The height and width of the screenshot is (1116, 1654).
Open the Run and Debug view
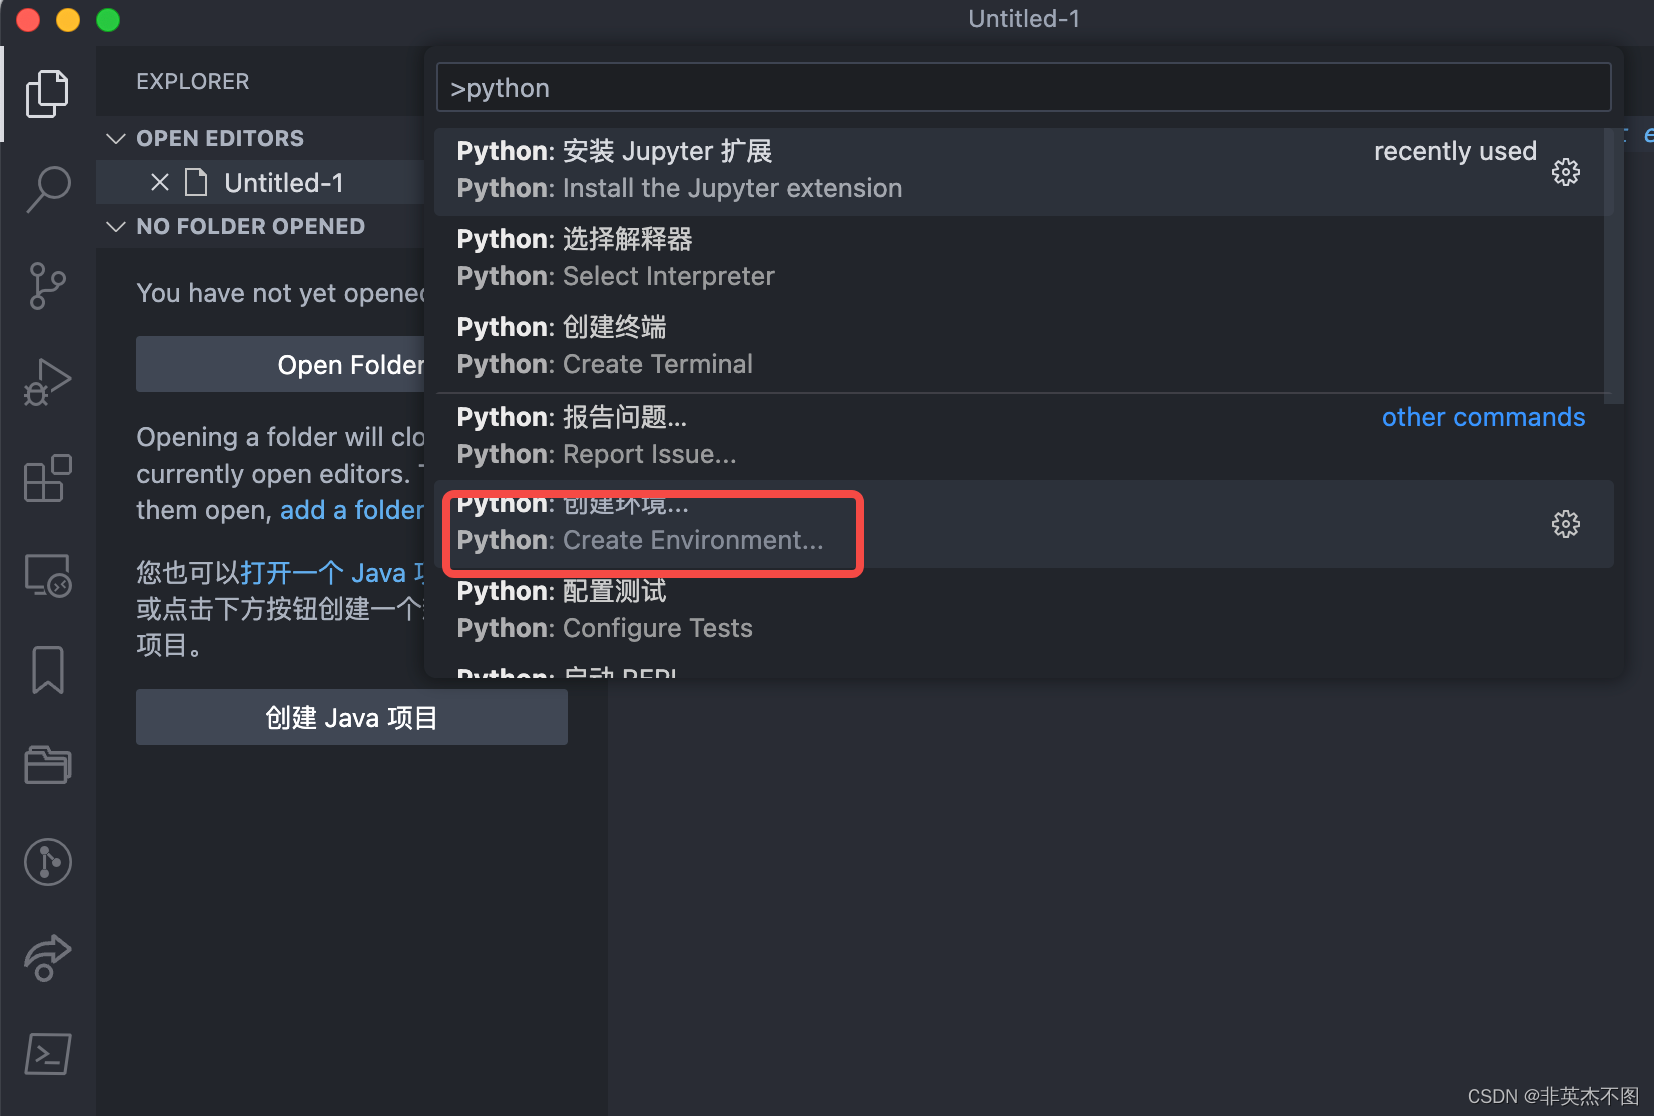(x=47, y=382)
